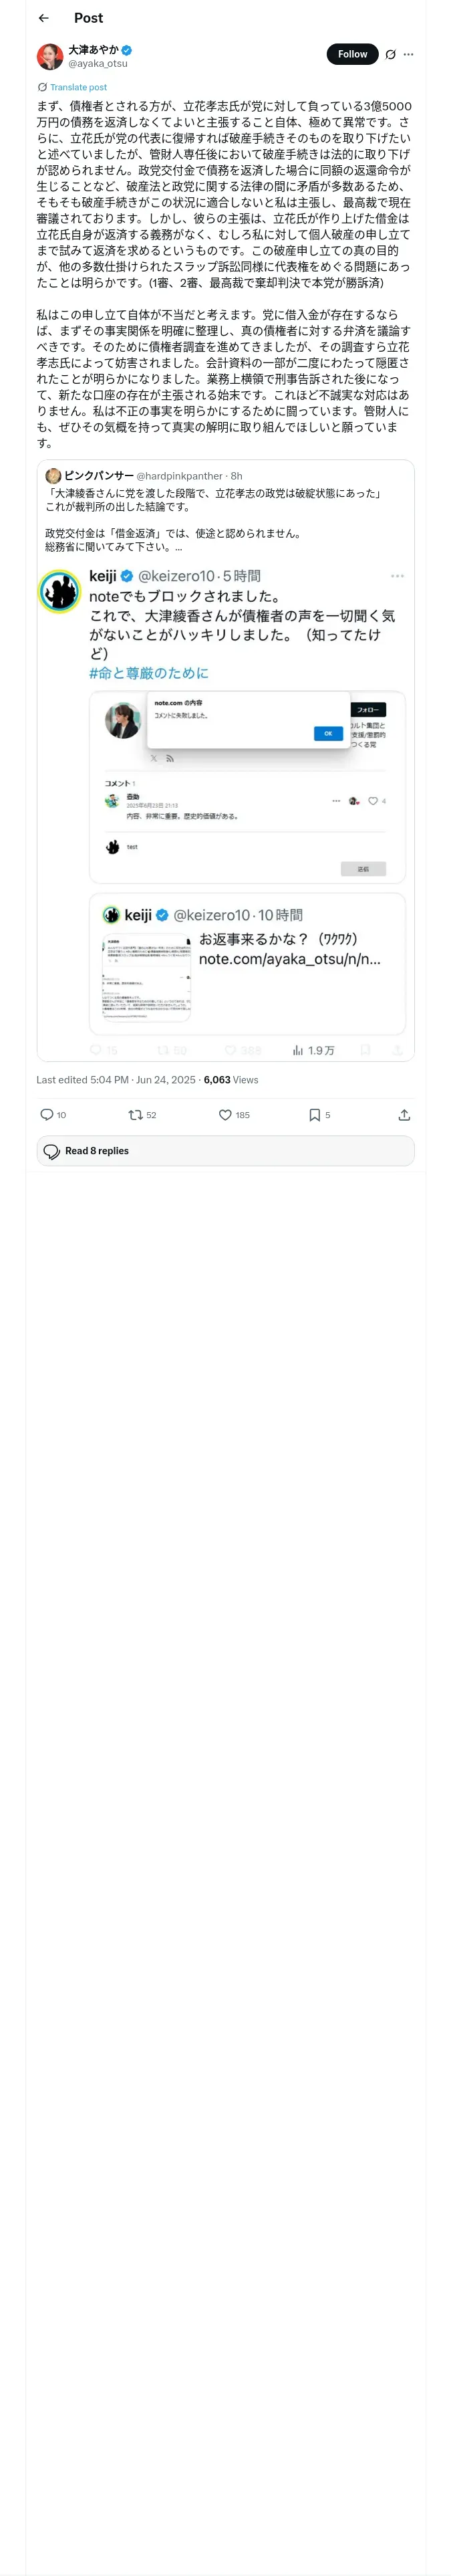Click keiji's avatar in embedded screenshot

point(59,591)
